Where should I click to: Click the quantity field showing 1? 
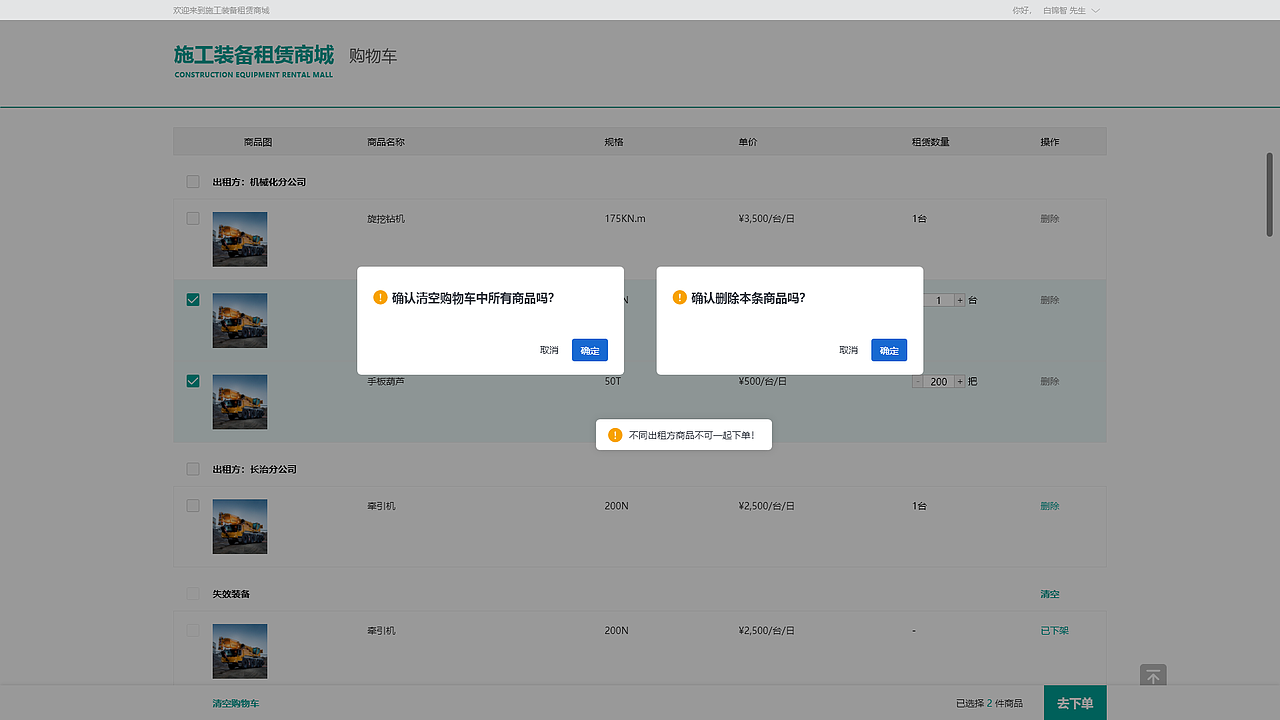(x=939, y=300)
